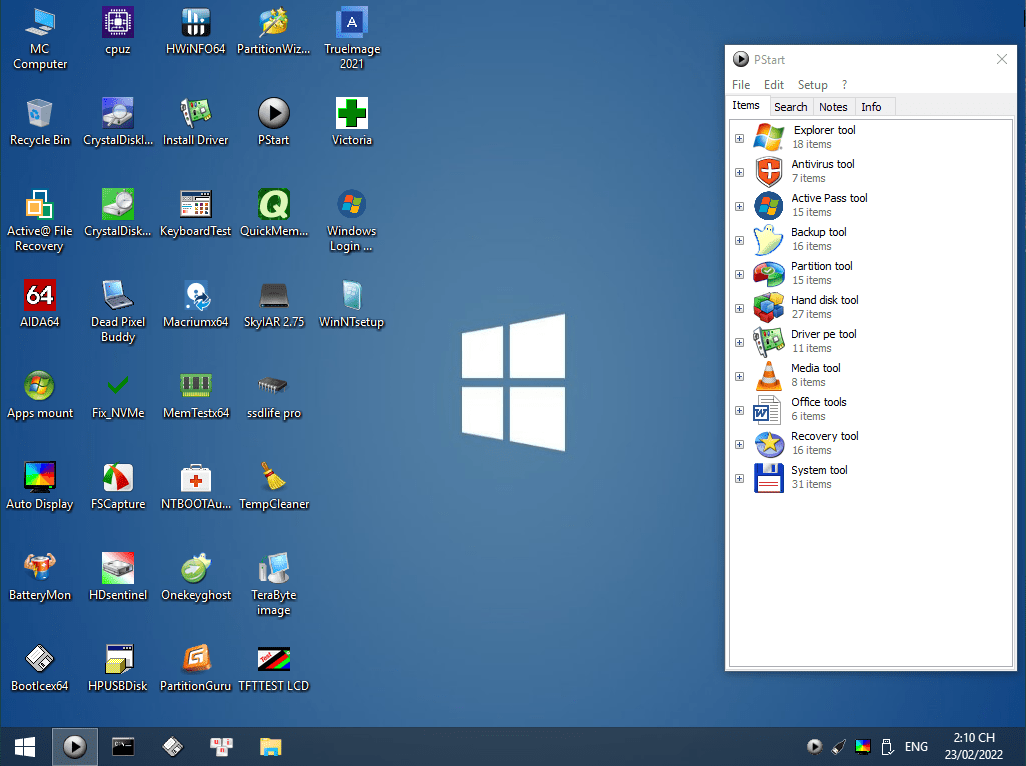Select the HDsentinel icon
Viewport: 1026px width, 766px height.
coord(118,576)
